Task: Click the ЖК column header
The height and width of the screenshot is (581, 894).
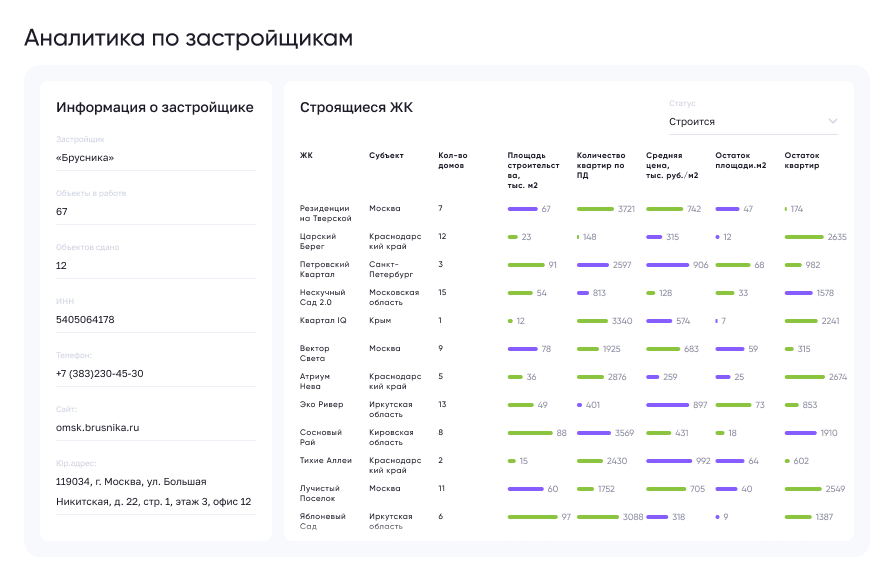Action: (x=306, y=155)
